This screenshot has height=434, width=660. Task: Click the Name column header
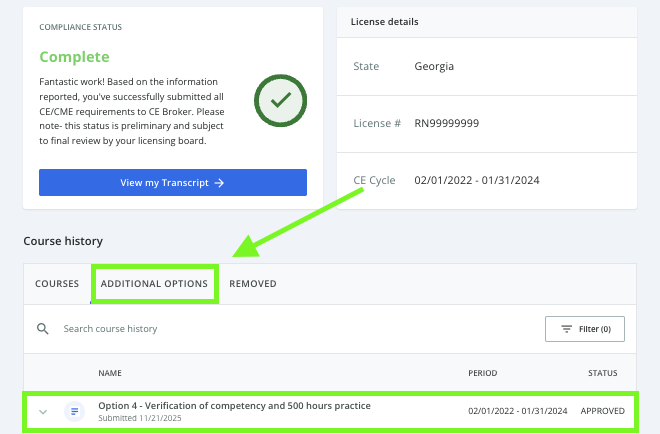click(x=111, y=373)
